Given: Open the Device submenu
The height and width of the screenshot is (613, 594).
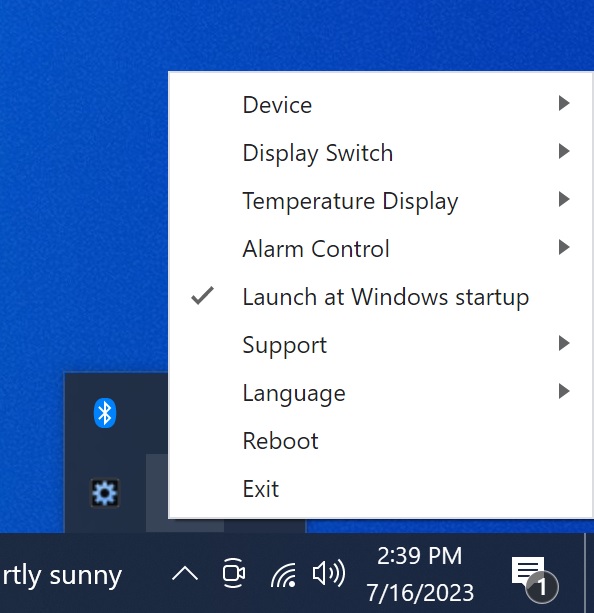Looking at the screenshot, I should click(x=380, y=105).
